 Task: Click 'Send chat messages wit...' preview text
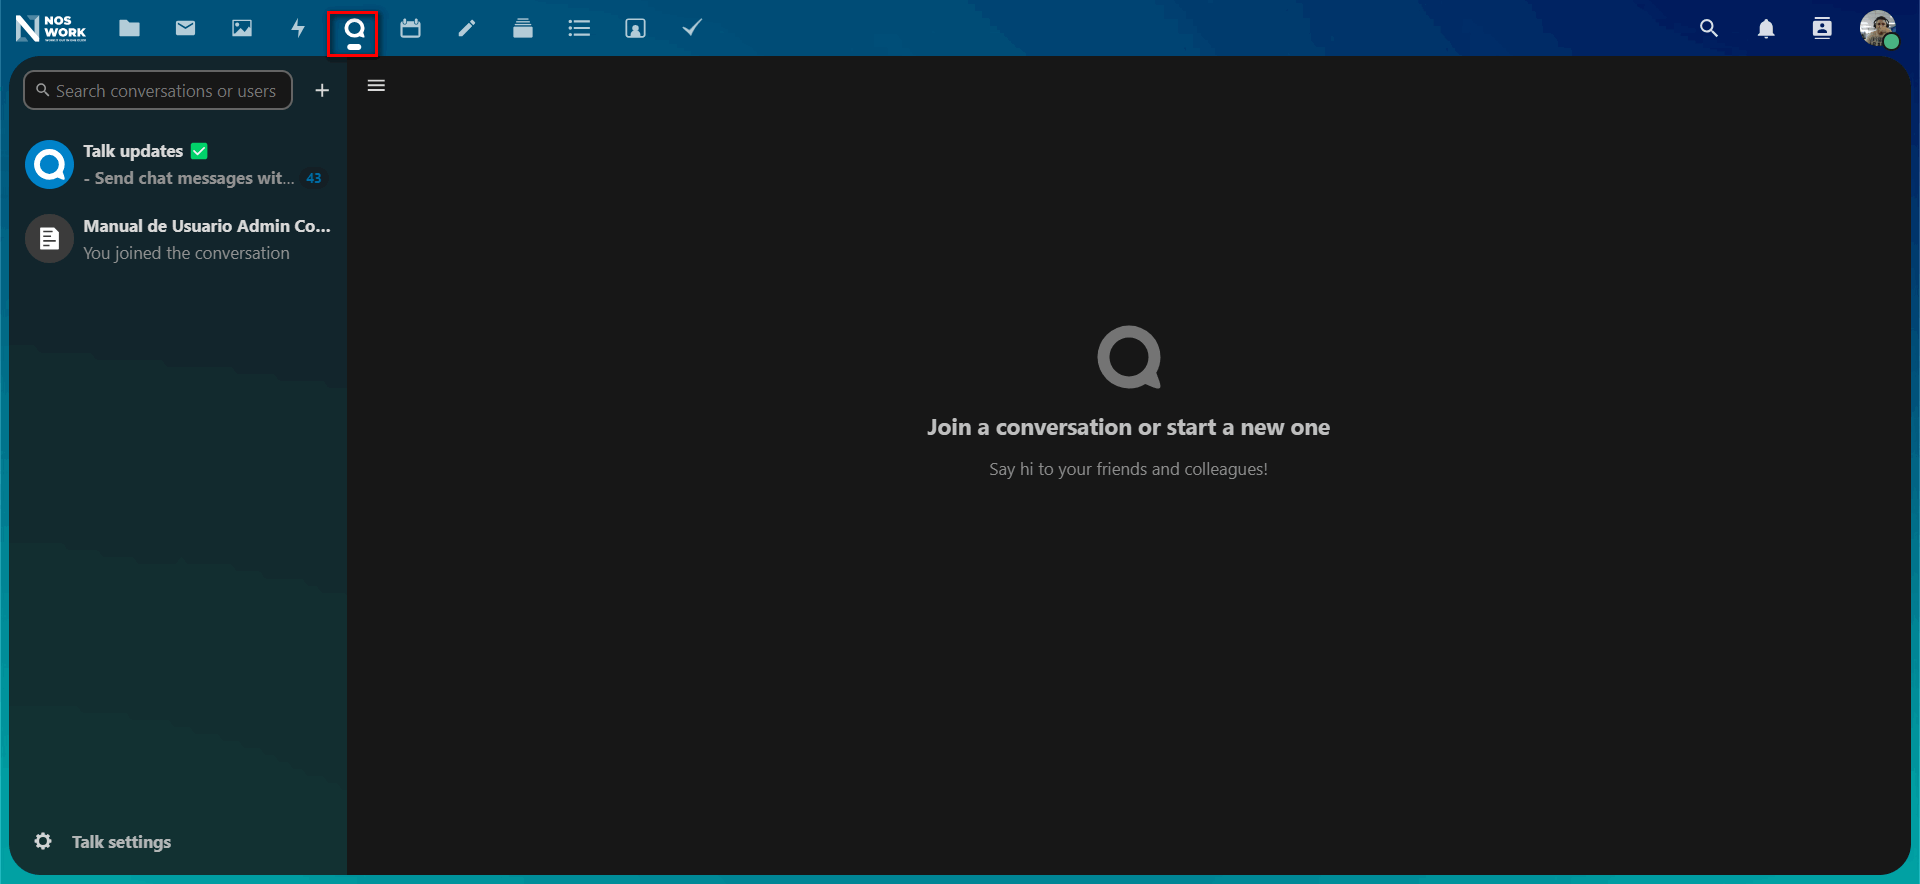(x=189, y=178)
